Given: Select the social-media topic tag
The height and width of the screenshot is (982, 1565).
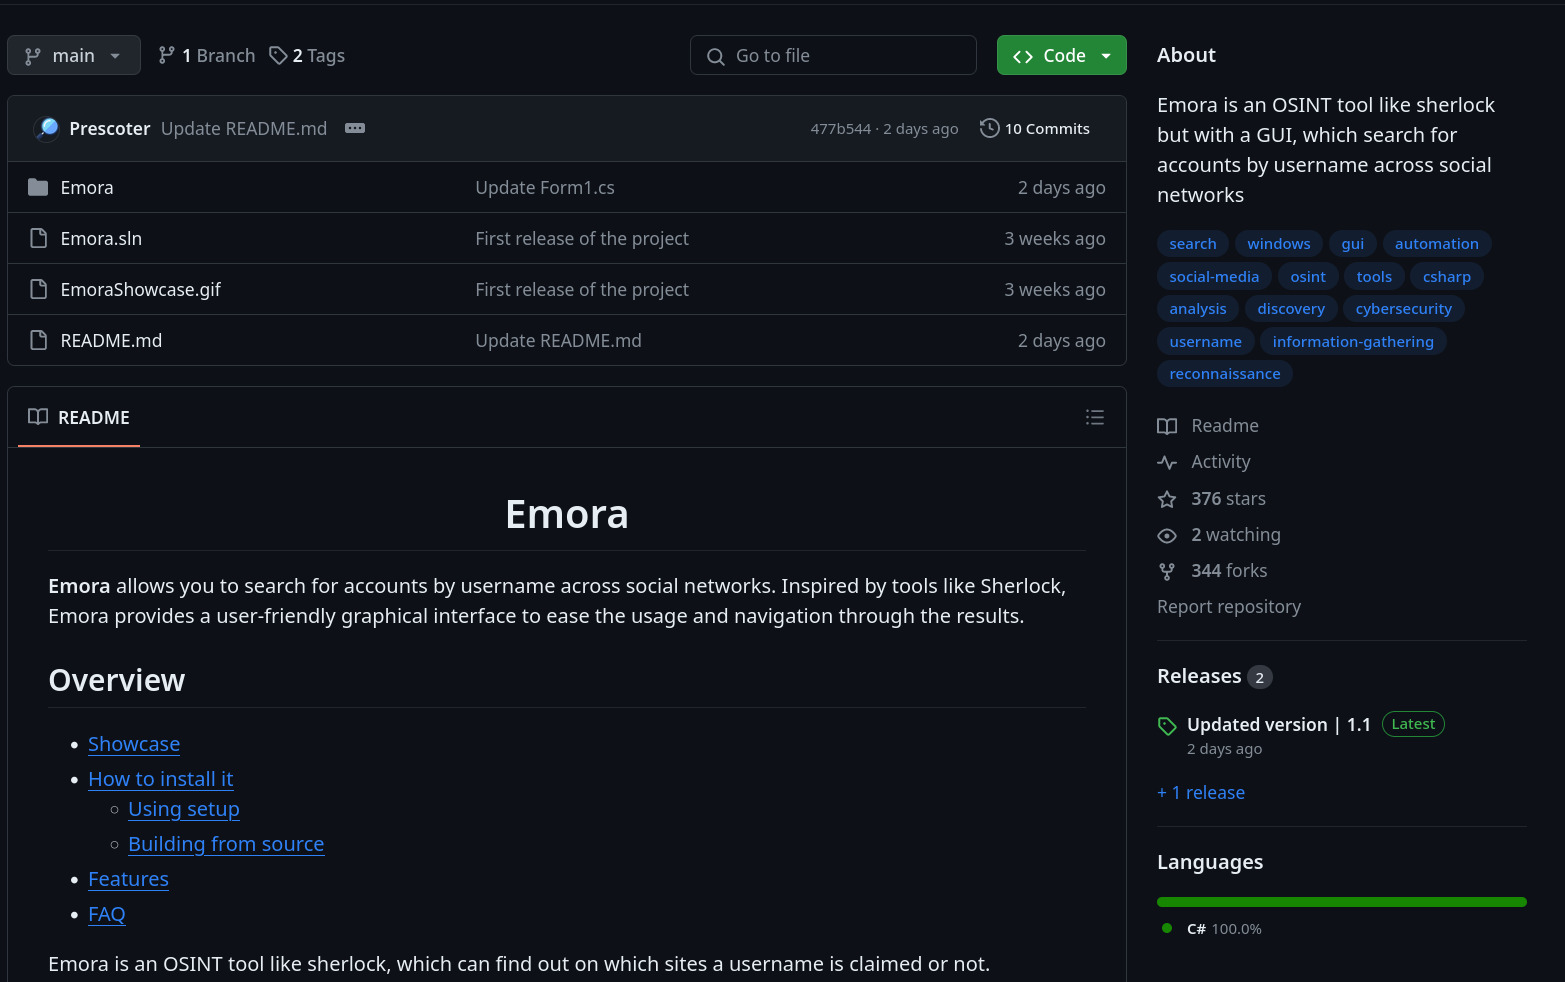Looking at the screenshot, I should [1214, 277].
